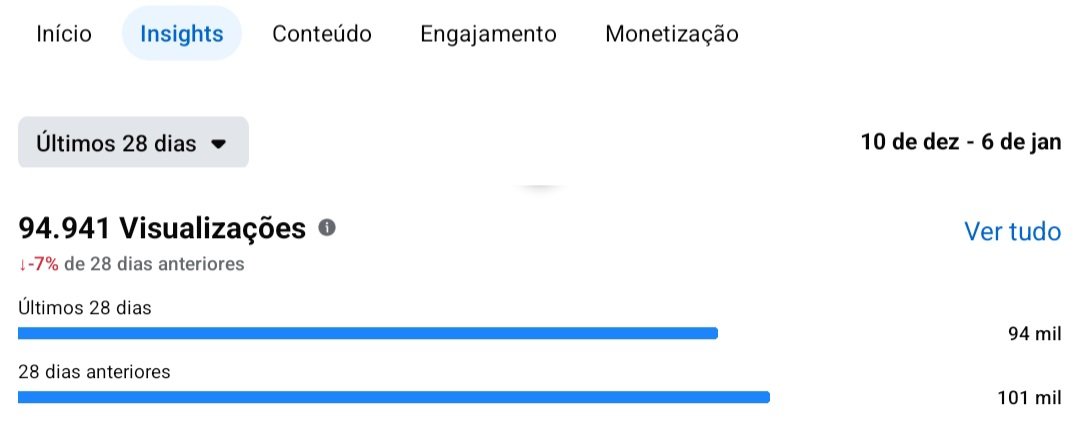Image resolution: width=1080 pixels, height=444 pixels.
Task: Click the 94.941 Visualizações heading
Action: 162,229
